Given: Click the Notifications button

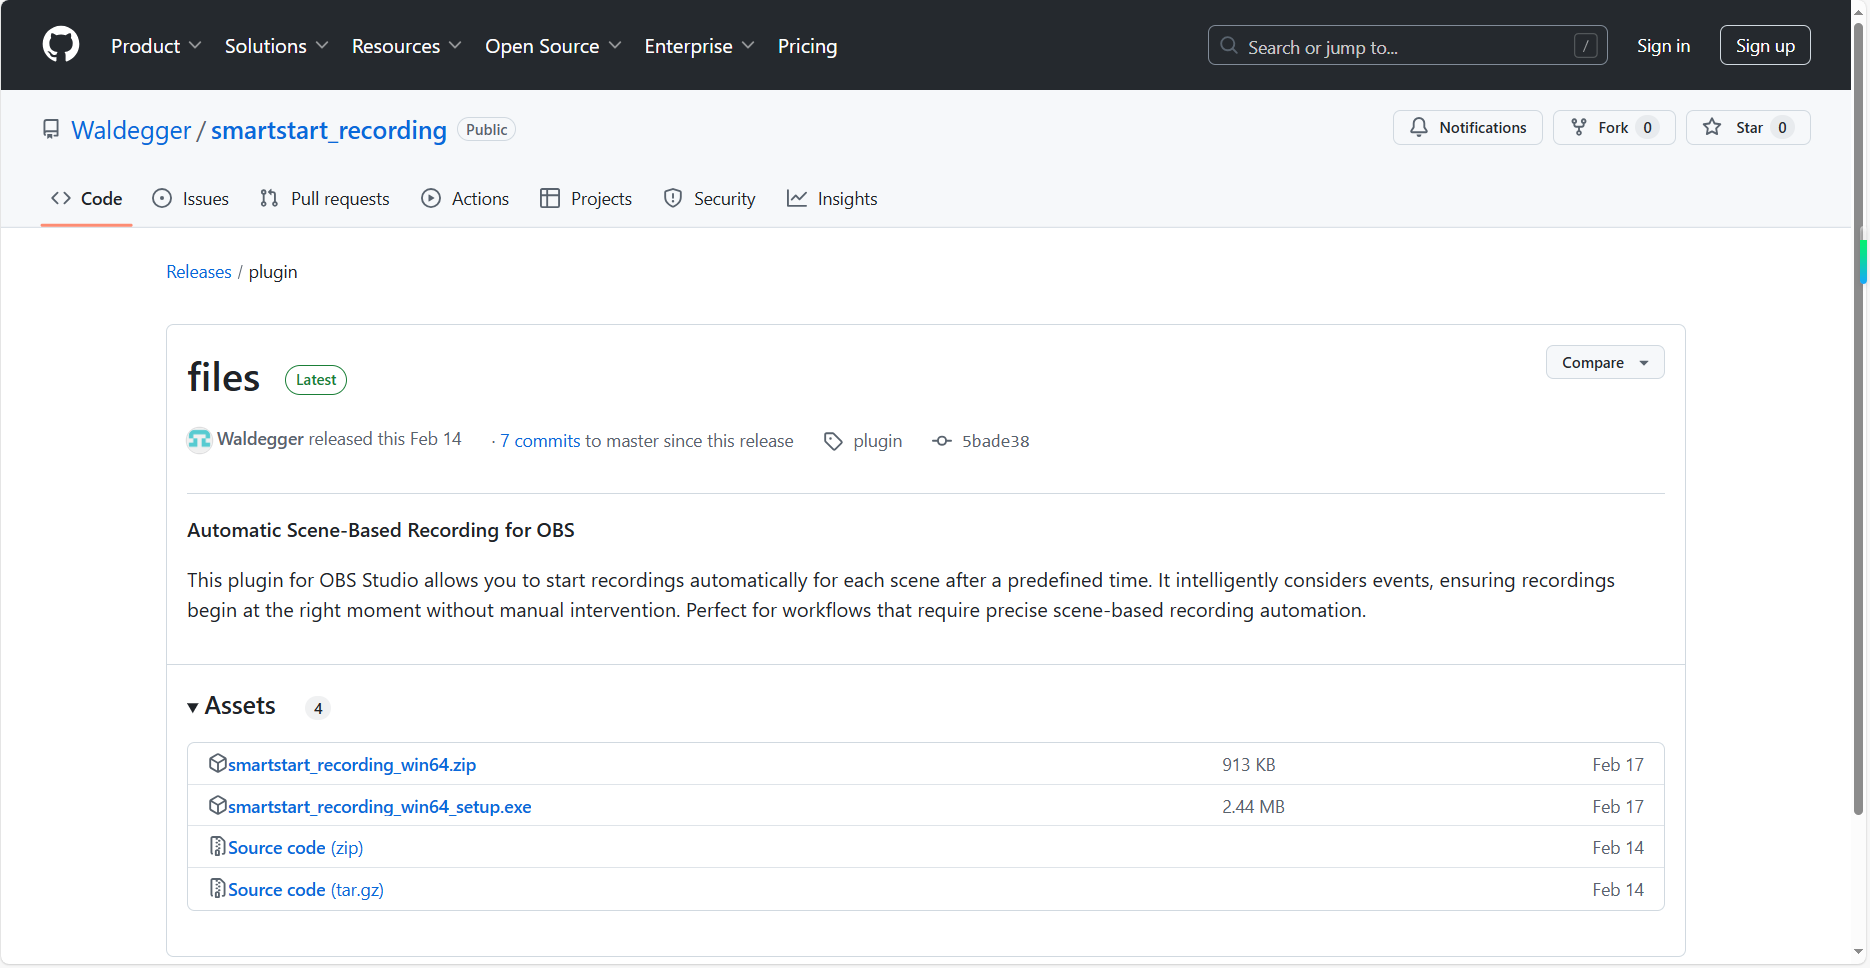Looking at the screenshot, I should pos(1468,127).
